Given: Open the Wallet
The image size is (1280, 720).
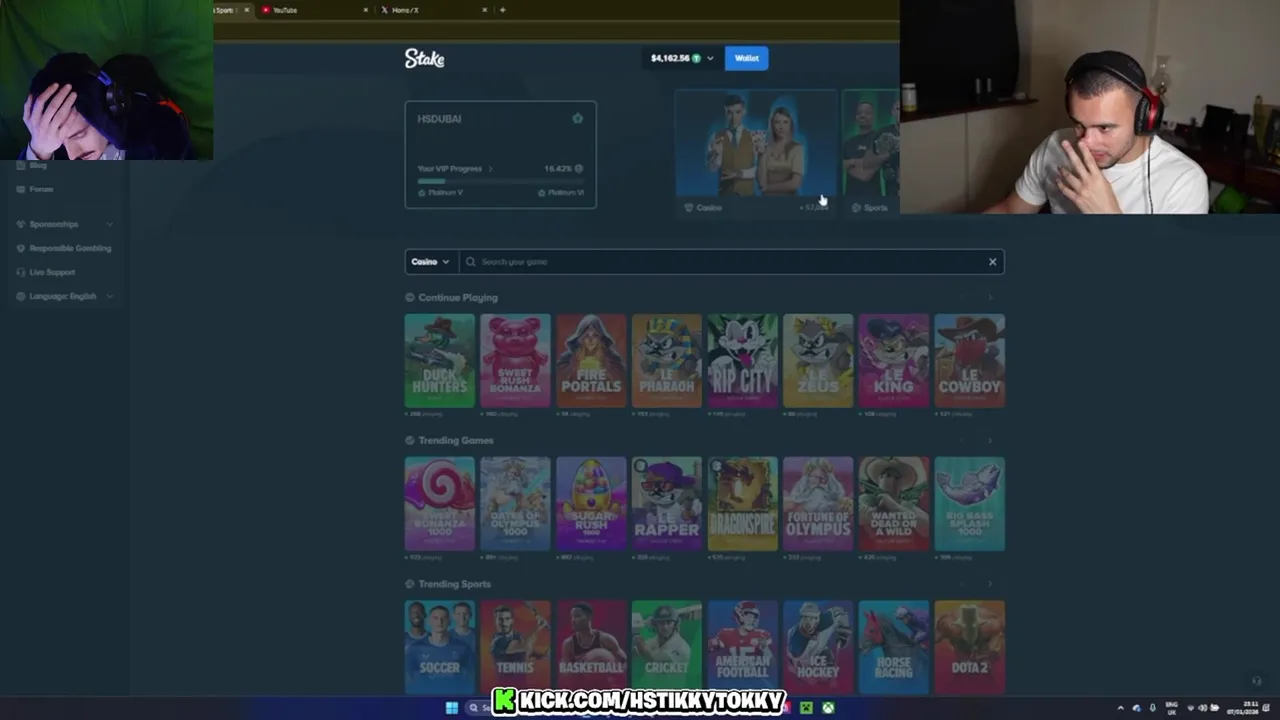Looking at the screenshot, I should [747, 58].
